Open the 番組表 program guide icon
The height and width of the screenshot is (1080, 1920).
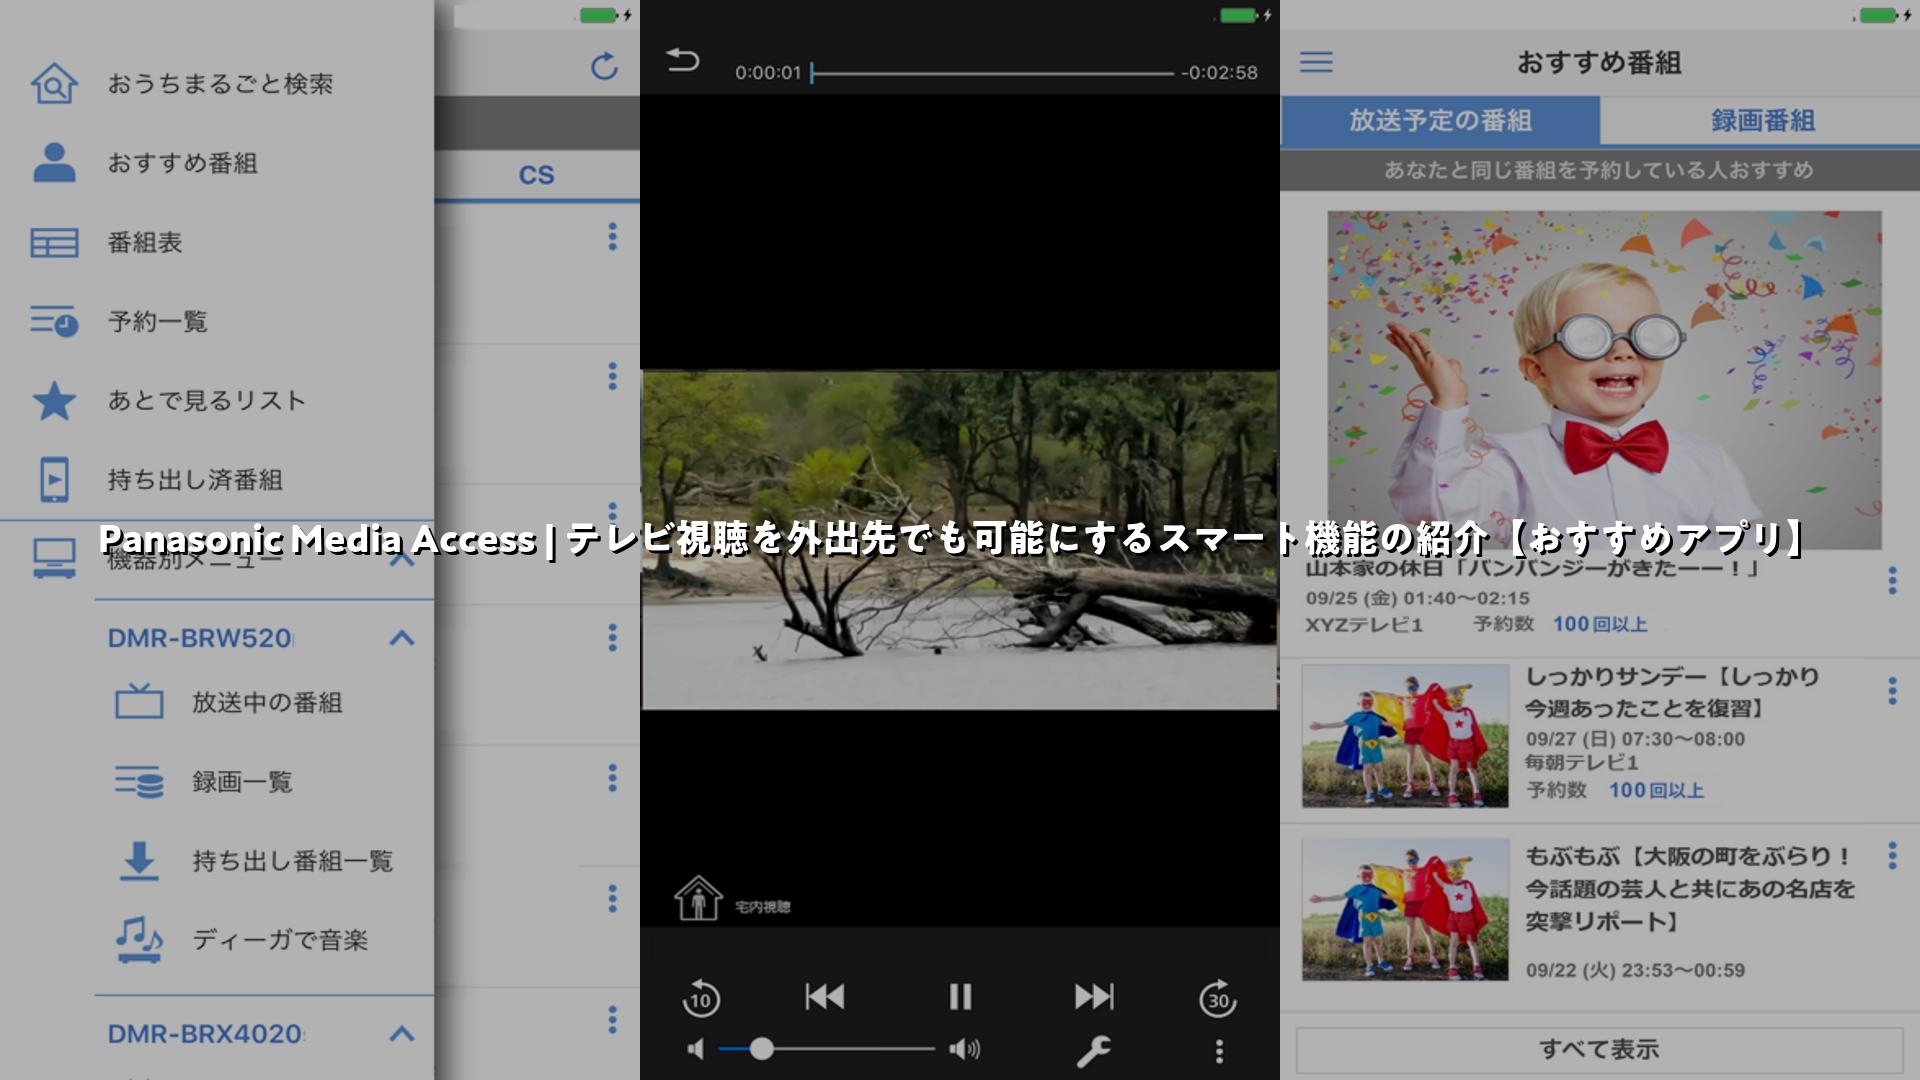54,242
